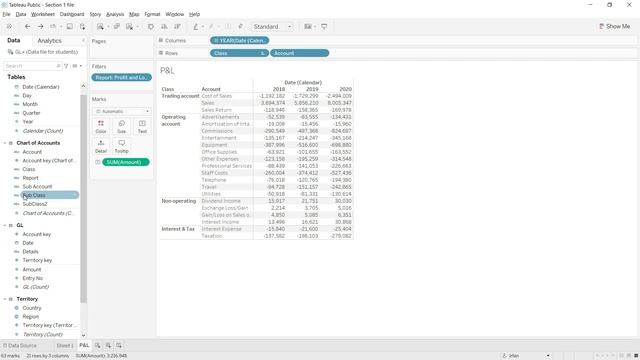The height and width of the screenshot is (360, 640).
Task: Collapse the GL table group
Action: 5,225
